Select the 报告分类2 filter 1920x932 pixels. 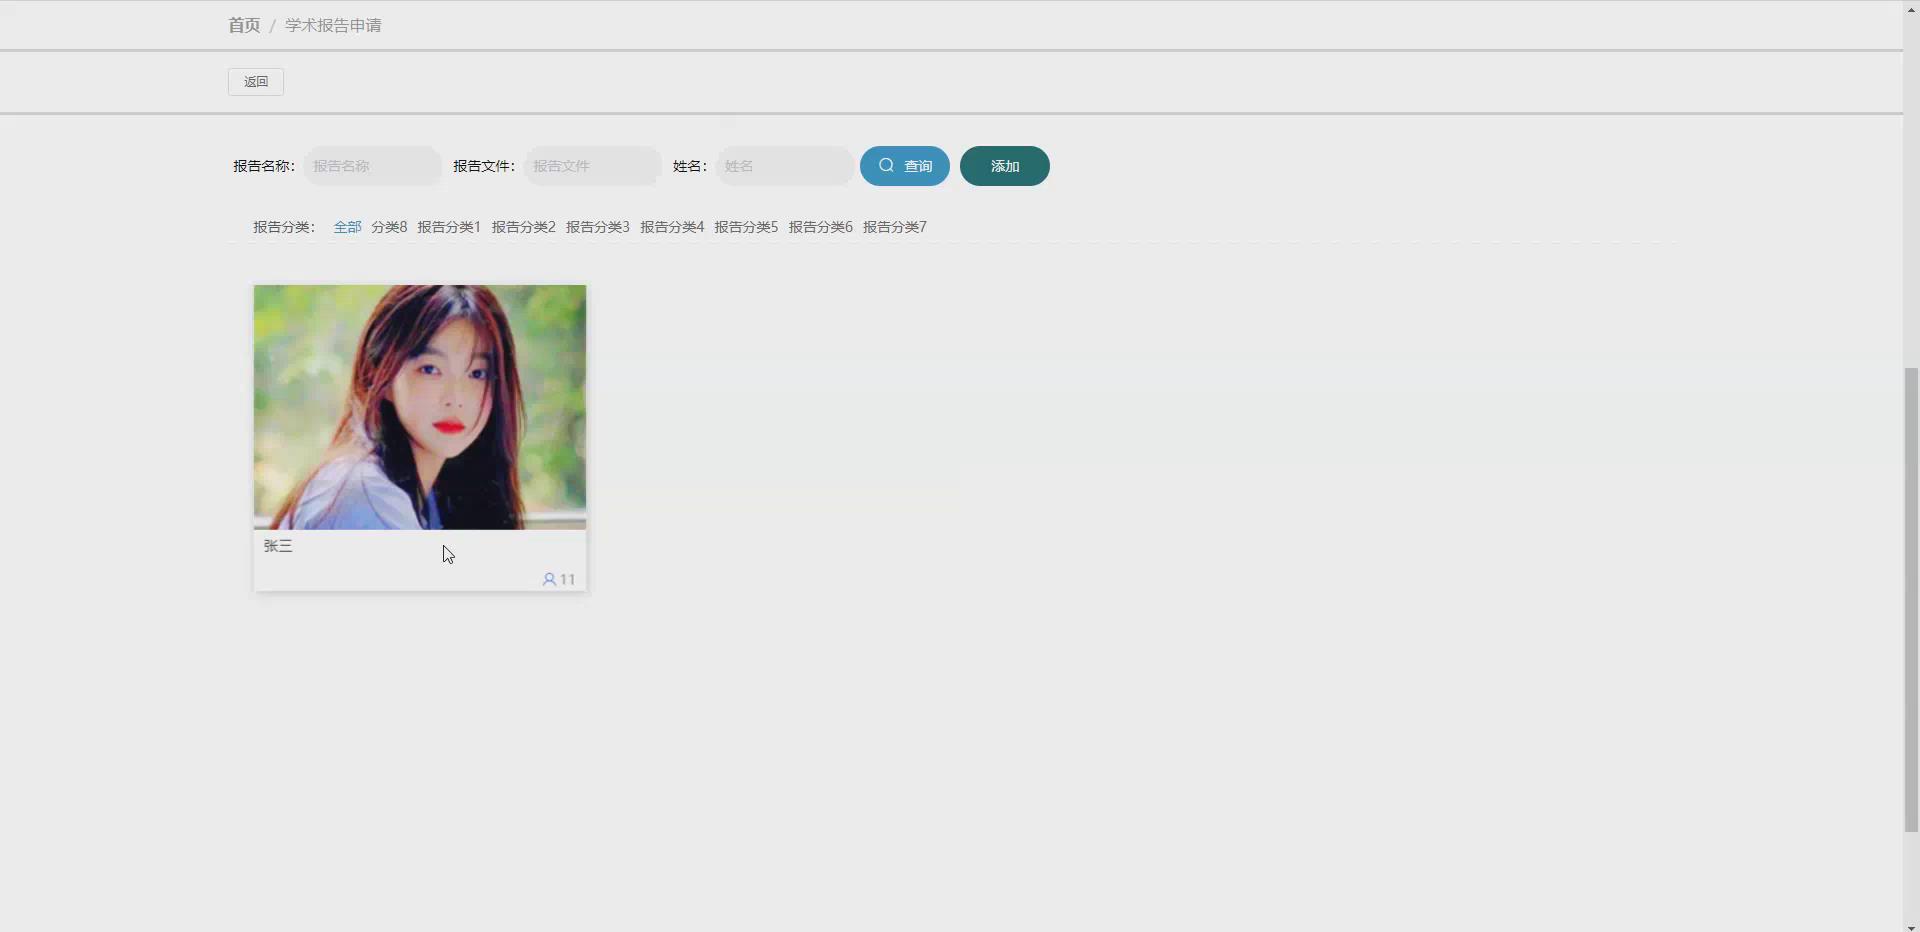(x=523, y=227)
